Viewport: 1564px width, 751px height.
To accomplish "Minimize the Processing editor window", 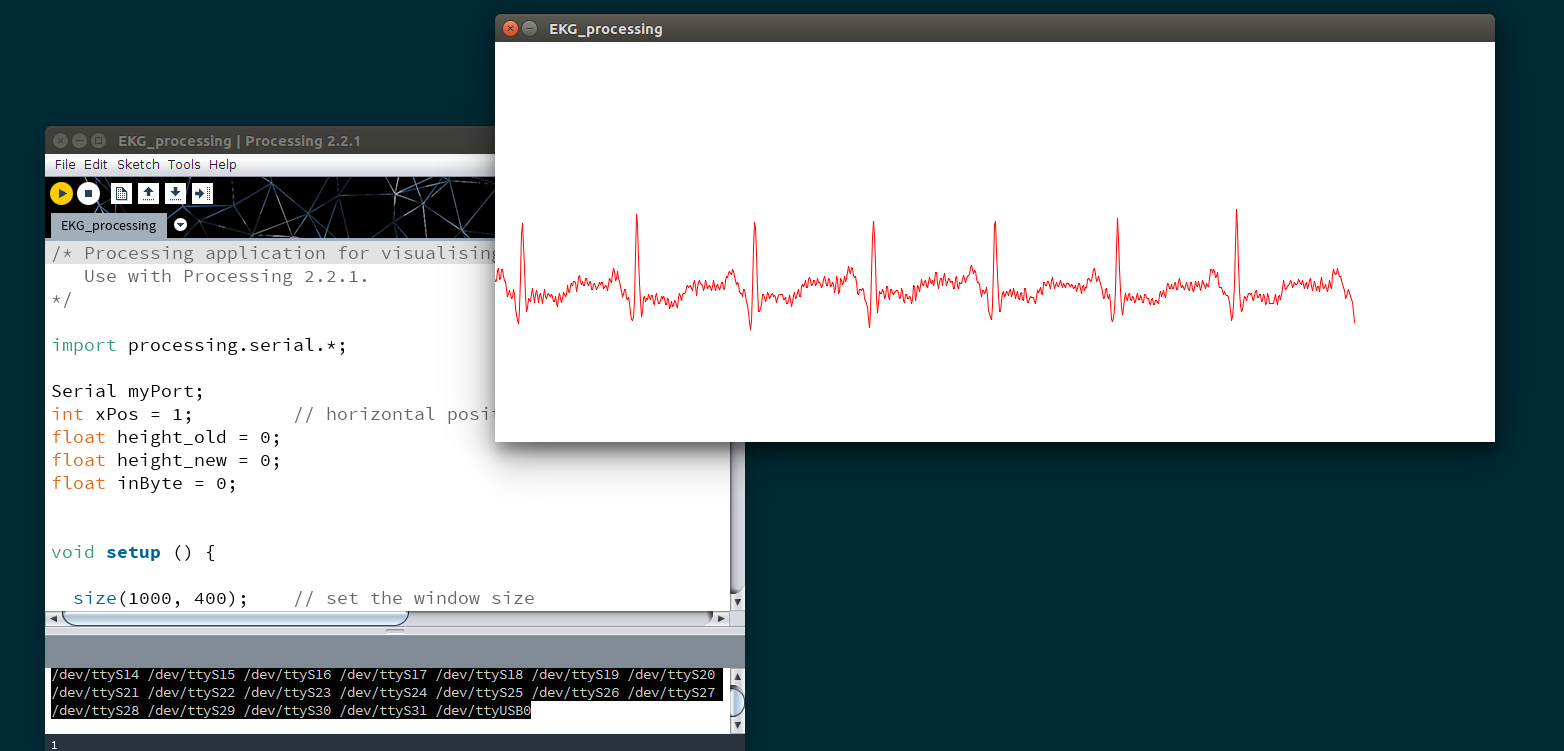I will click(x=80, y=141).
